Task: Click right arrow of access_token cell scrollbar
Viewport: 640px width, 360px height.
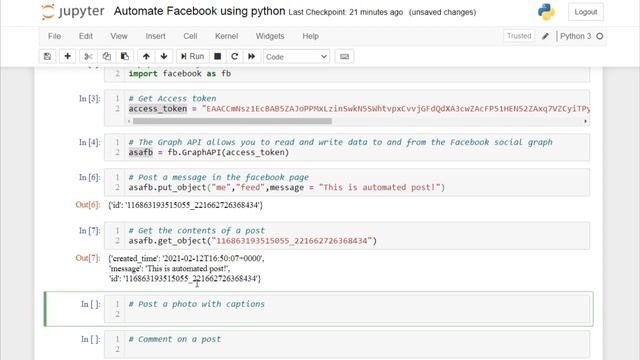Action: [585, 121]
